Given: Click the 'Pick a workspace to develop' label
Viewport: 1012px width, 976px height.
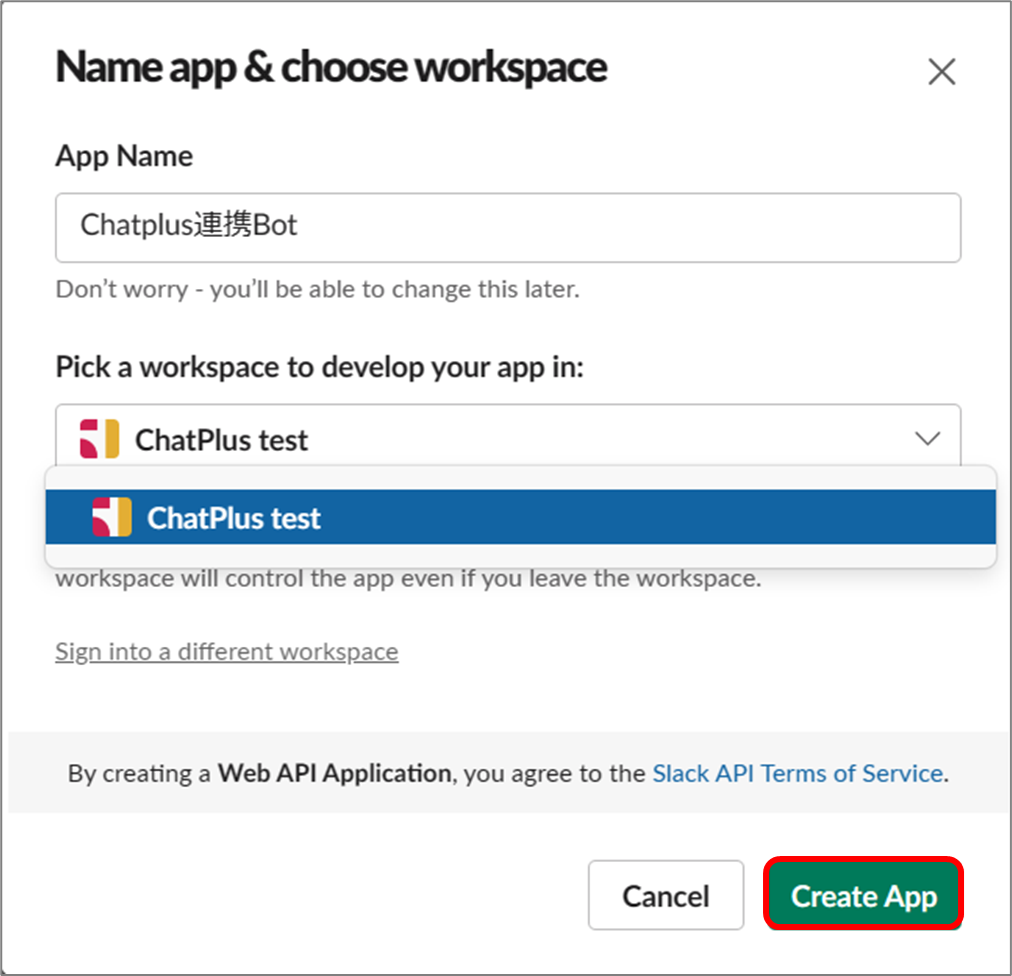Looking at the screenshot, I should click(x=319, y=367).
